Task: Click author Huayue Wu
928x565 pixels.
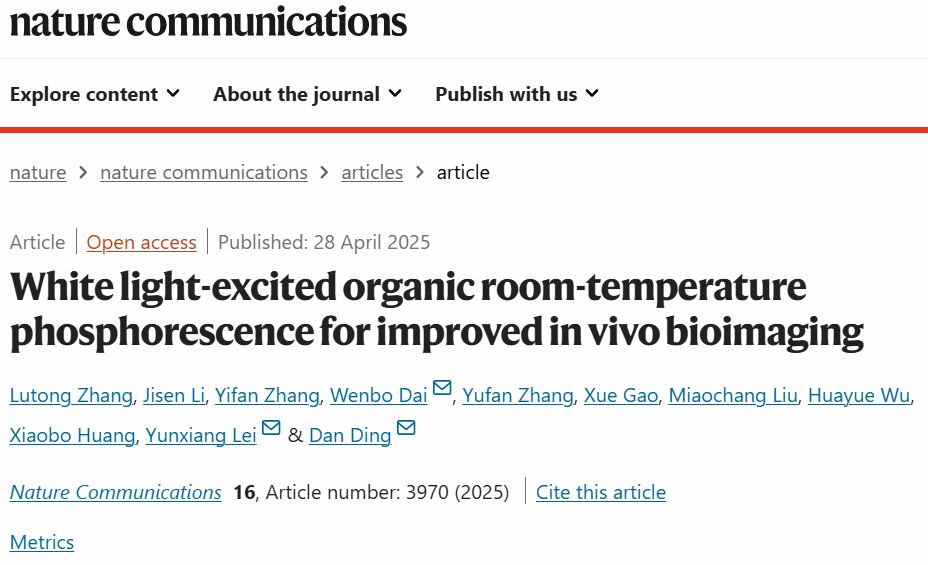Action: tap(859, 396)
